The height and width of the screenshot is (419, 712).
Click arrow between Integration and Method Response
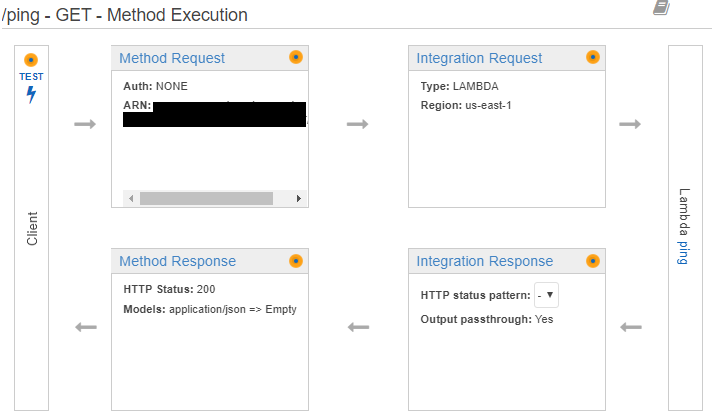coord(358,327)
